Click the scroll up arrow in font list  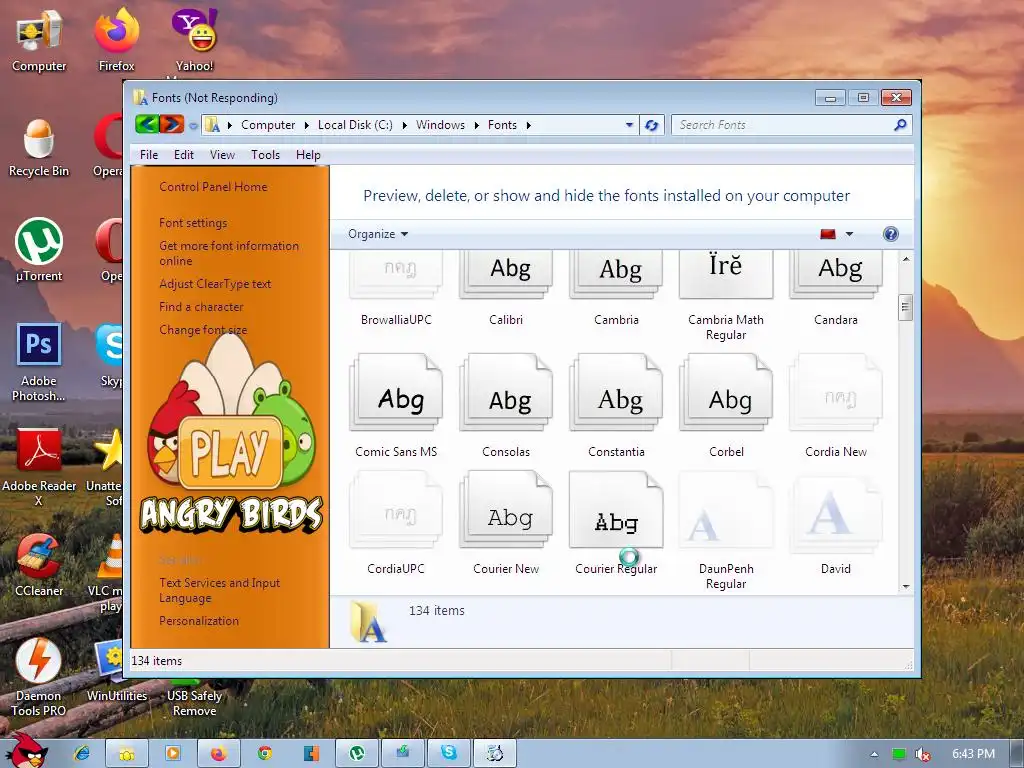click(906, 259)
